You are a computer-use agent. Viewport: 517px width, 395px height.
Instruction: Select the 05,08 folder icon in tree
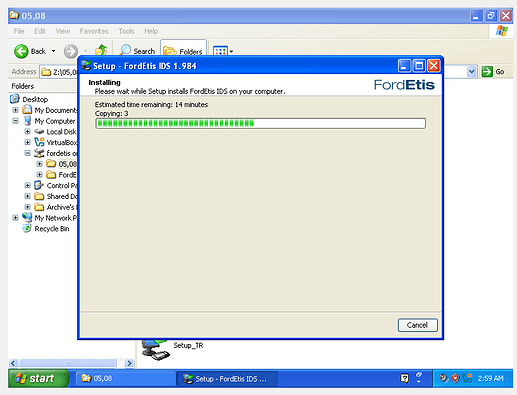pos(51,163)
